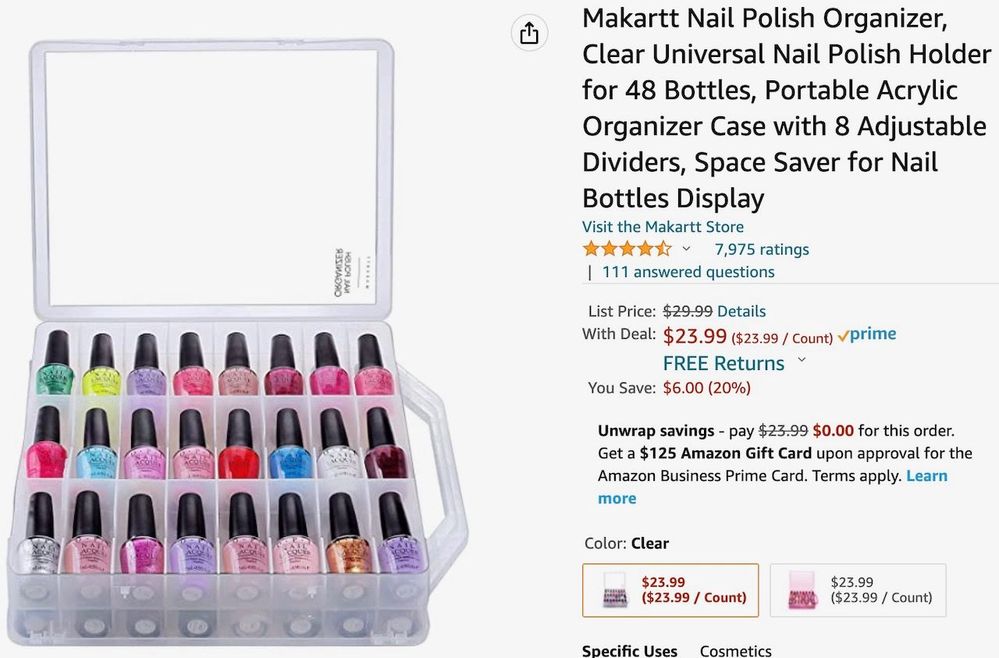Click the pink swatch thumbnail image
999x658 pixels.
tap(802, 590)
